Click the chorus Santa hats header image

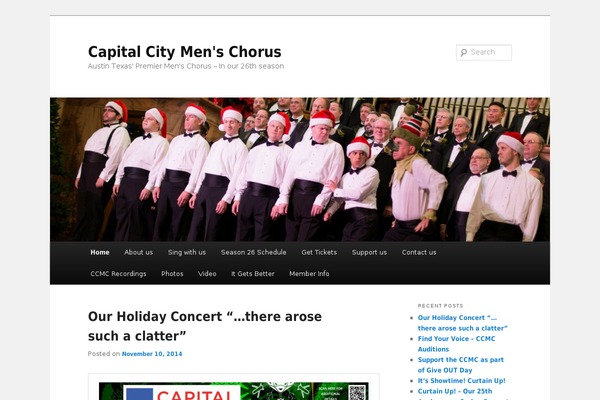click(300, 170)
